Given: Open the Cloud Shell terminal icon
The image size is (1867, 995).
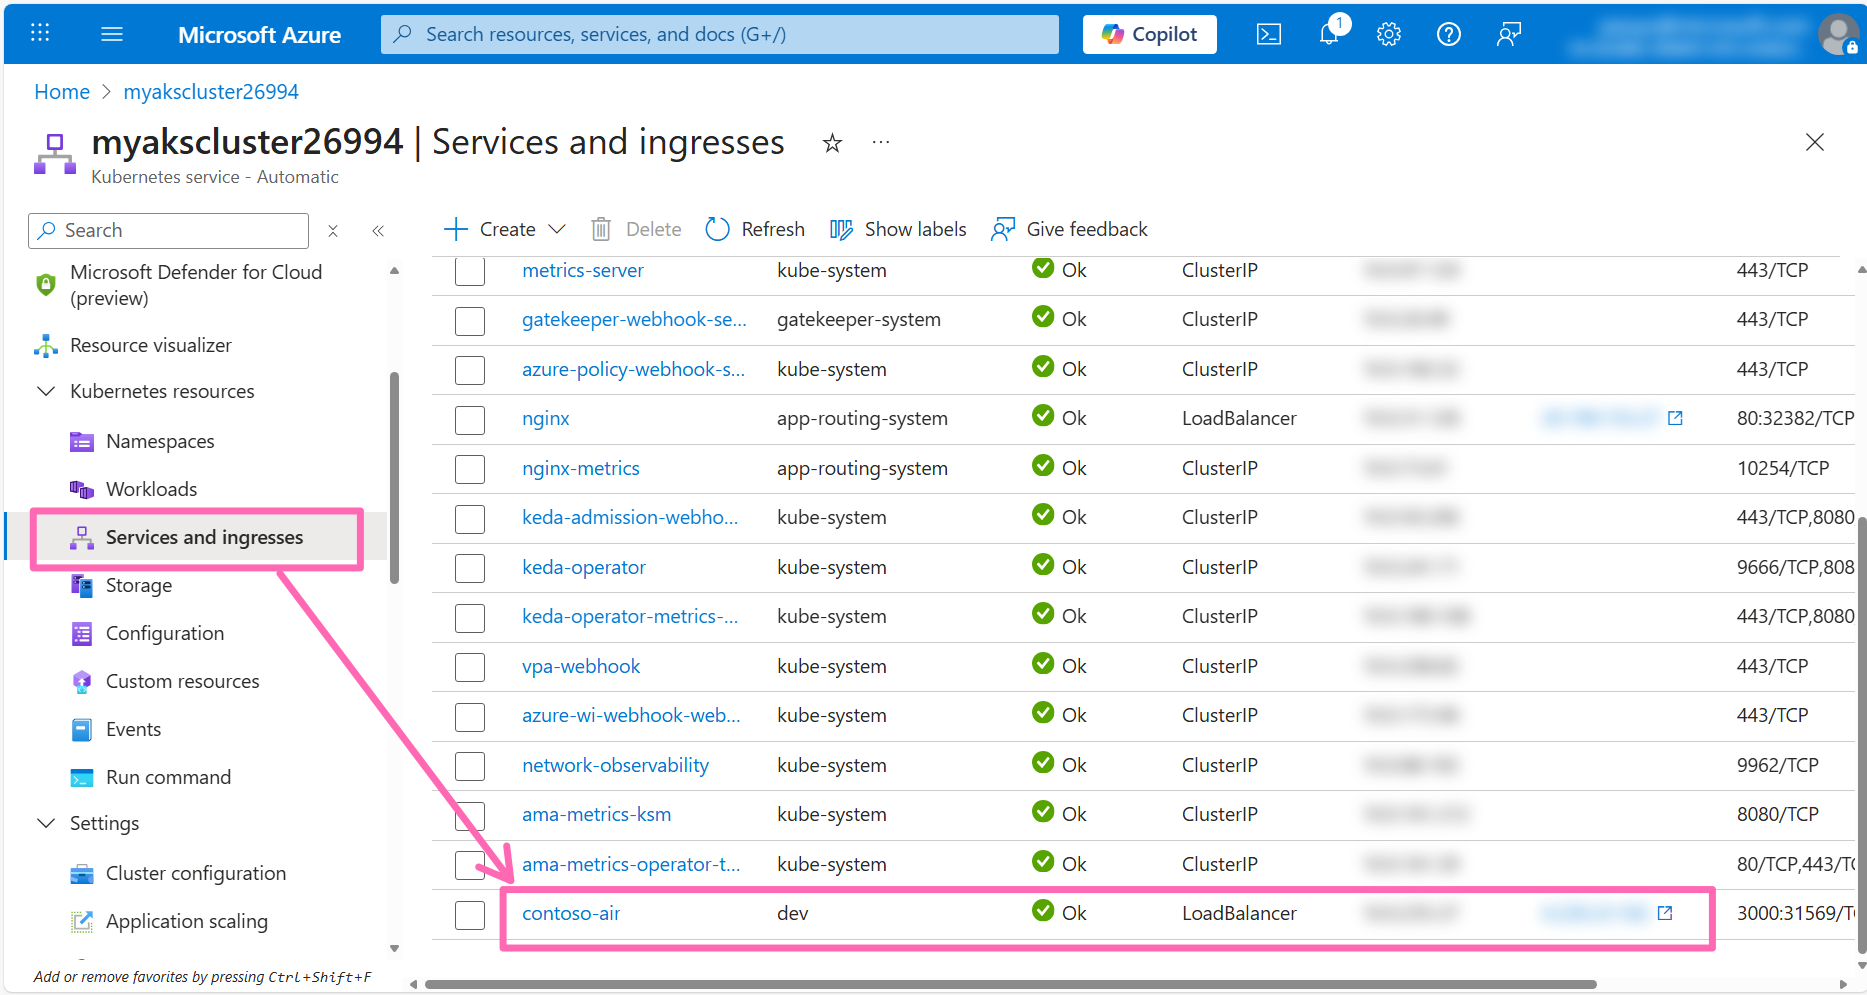Looking at the screenshot, I should [1268, 35].
